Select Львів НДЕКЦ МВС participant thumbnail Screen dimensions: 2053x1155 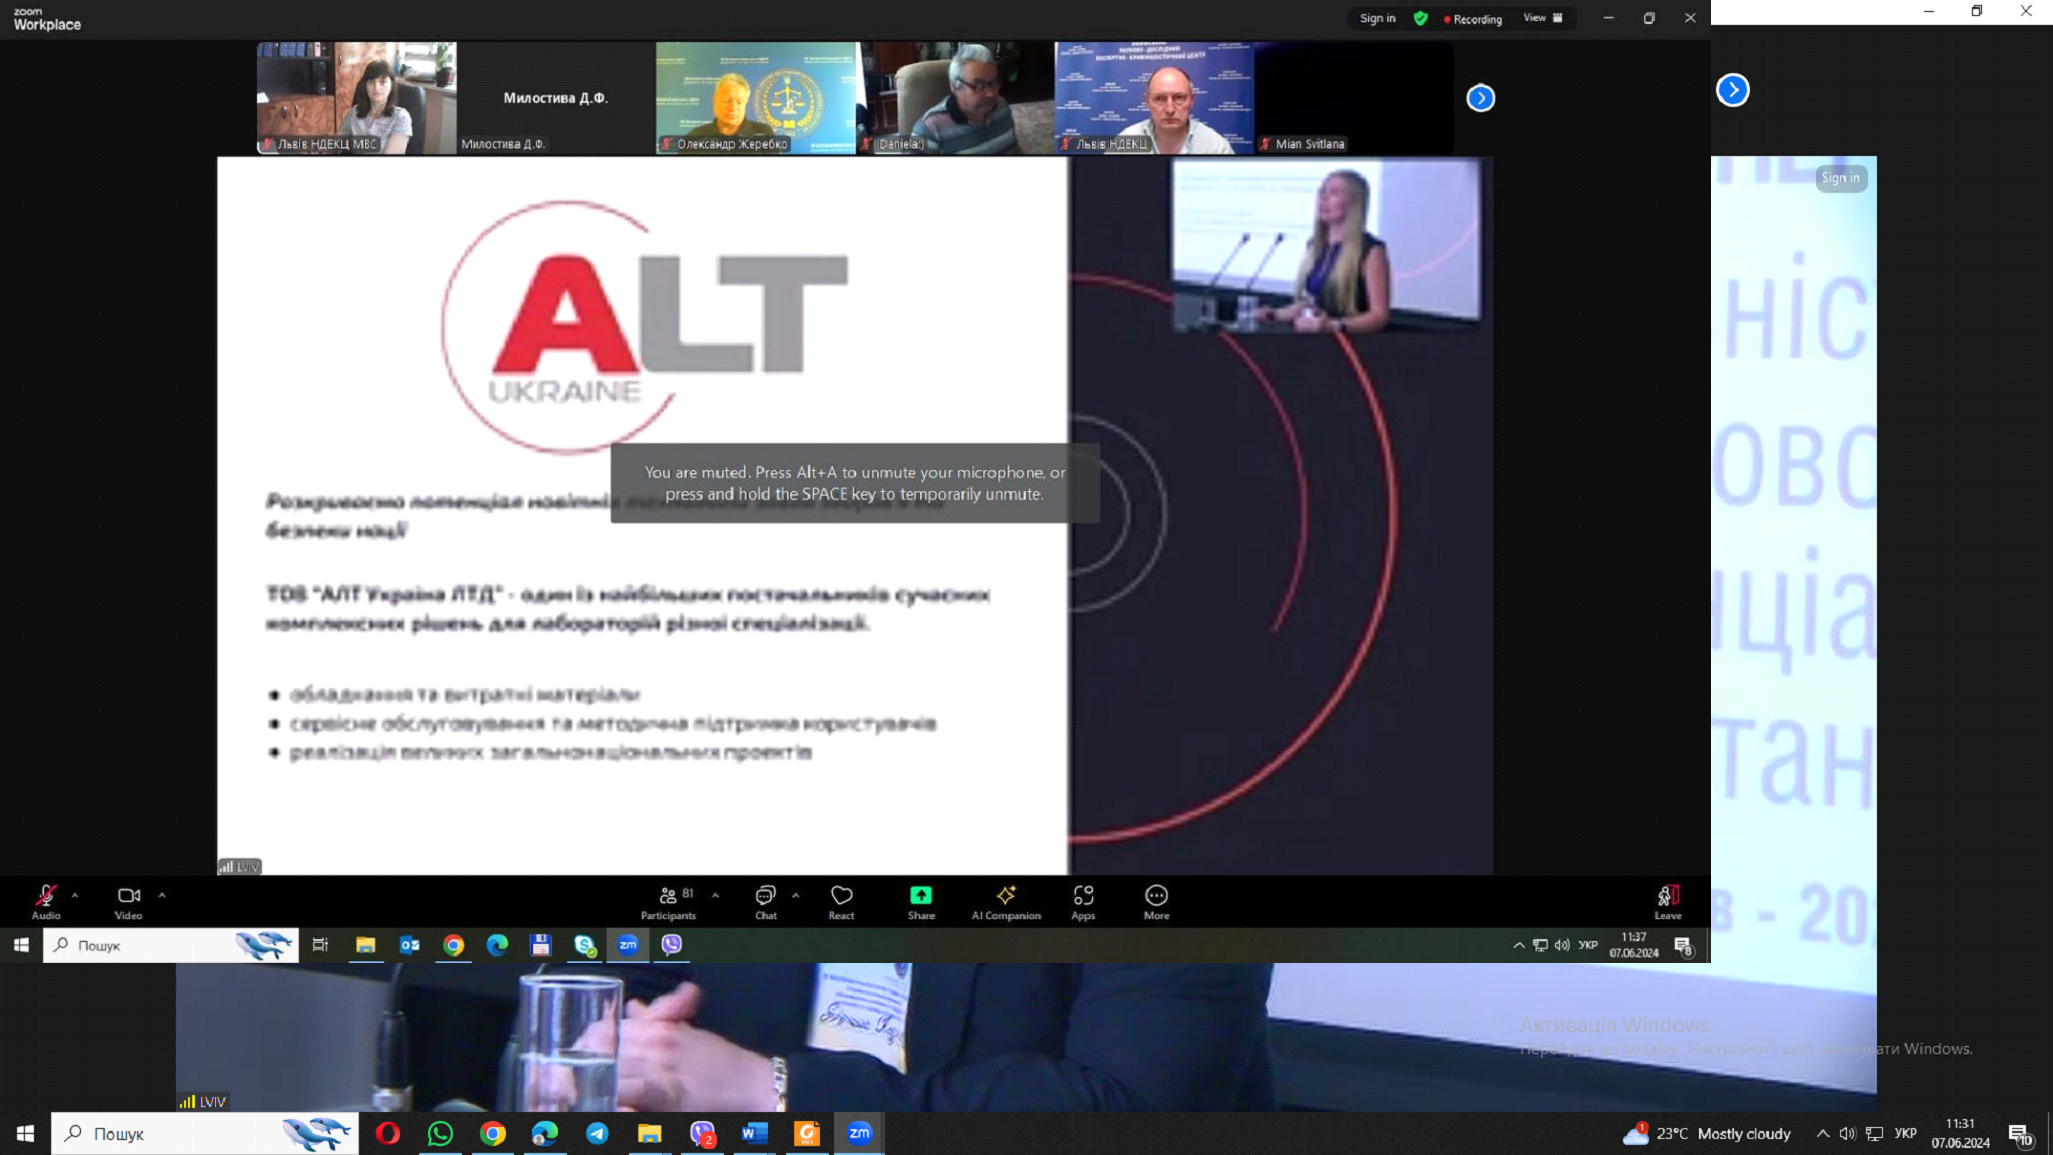click(x=356, y=97)
